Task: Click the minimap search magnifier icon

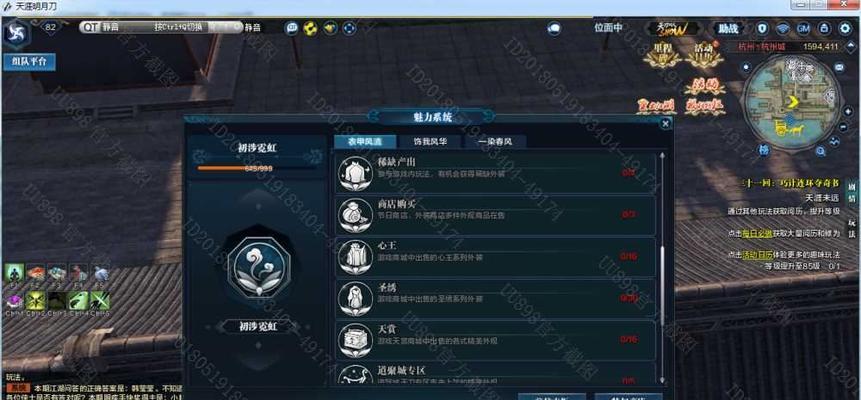Action: click(820, 151)
